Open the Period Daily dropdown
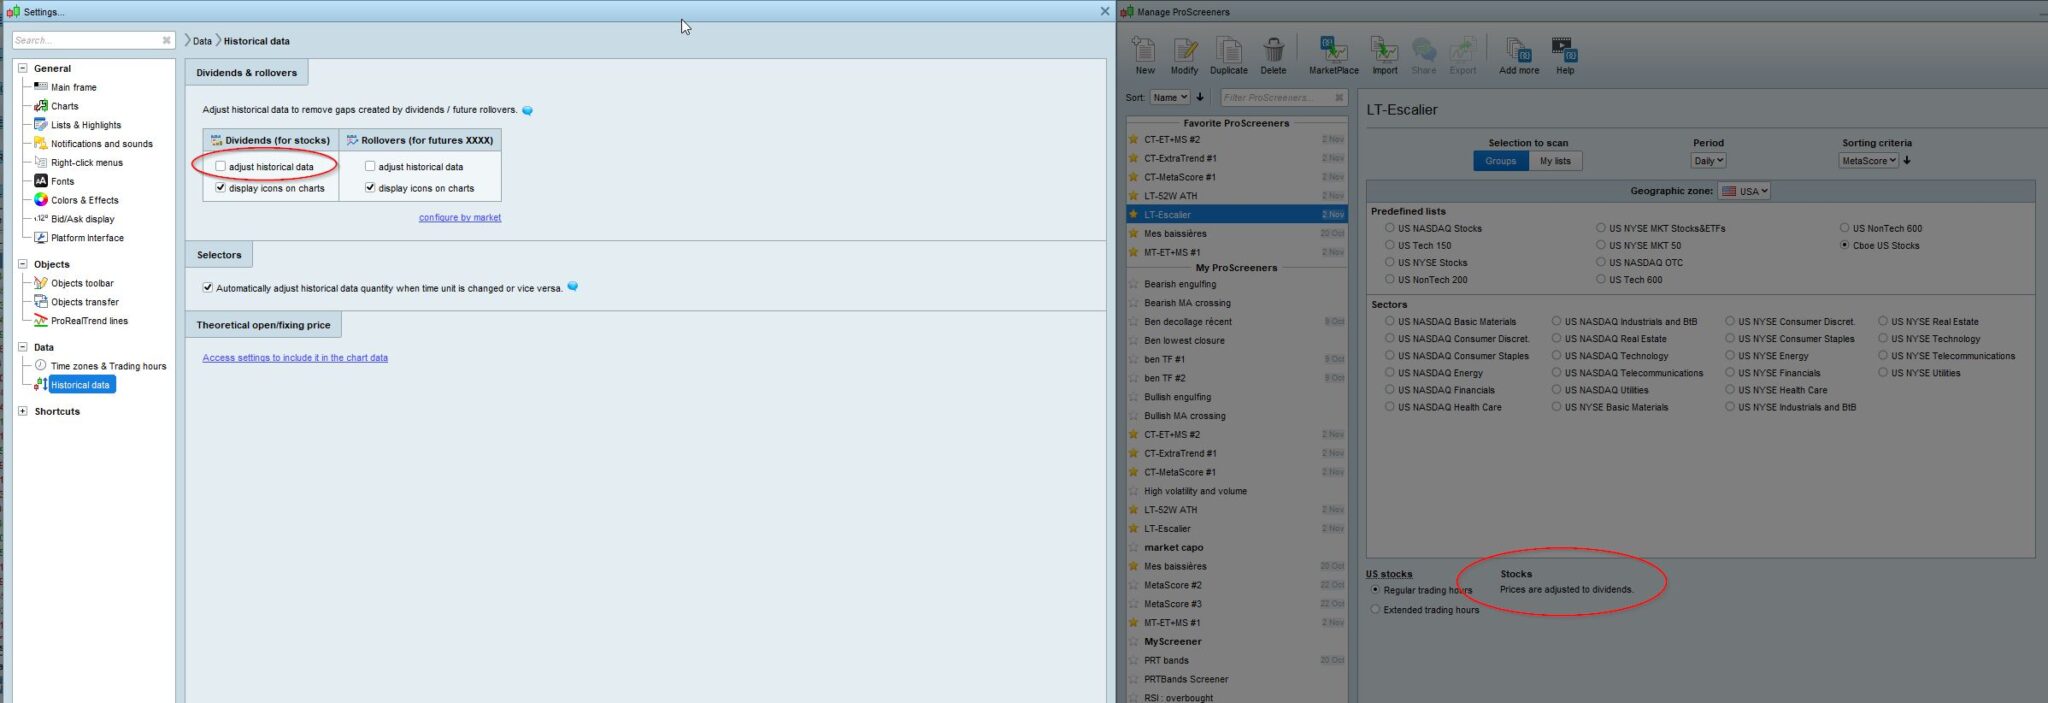The image size is (2048, 703). click(1708, 160)
